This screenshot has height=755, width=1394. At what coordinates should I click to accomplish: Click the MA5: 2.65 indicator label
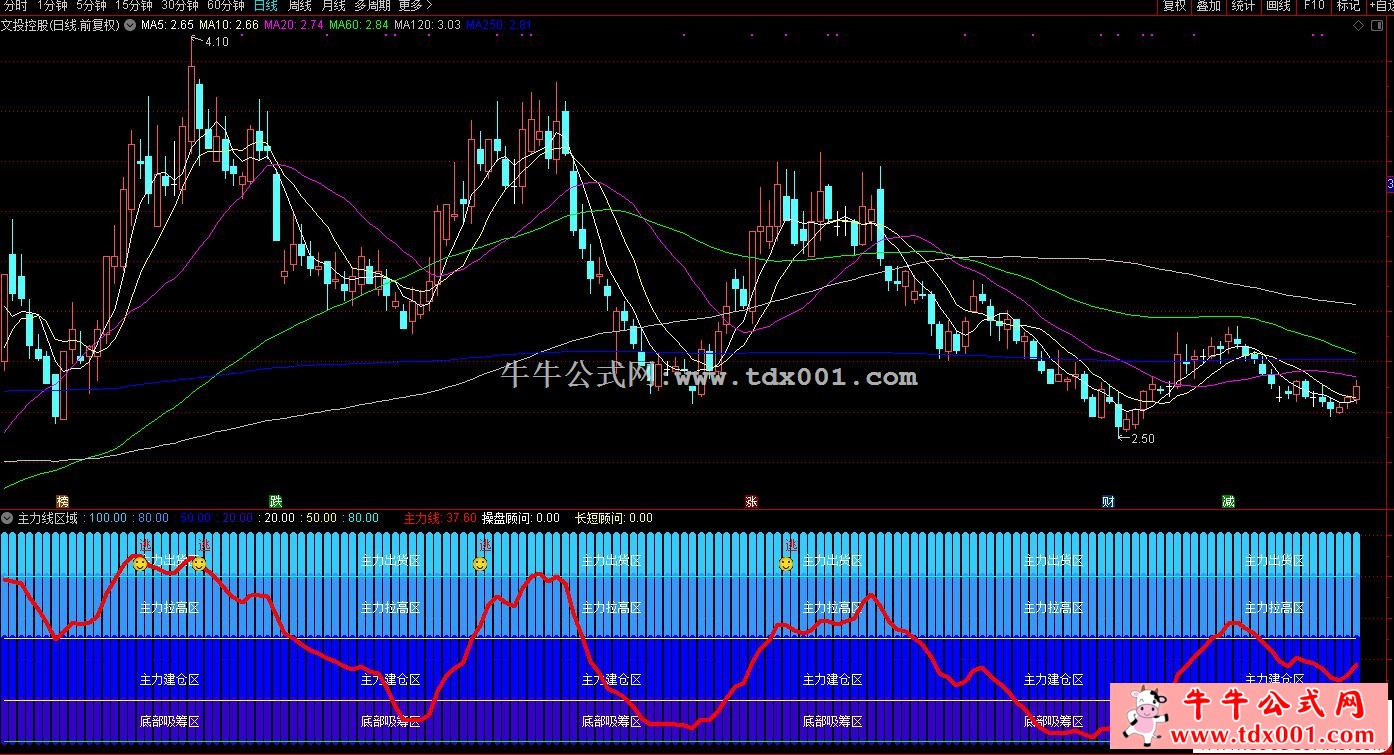167,25
